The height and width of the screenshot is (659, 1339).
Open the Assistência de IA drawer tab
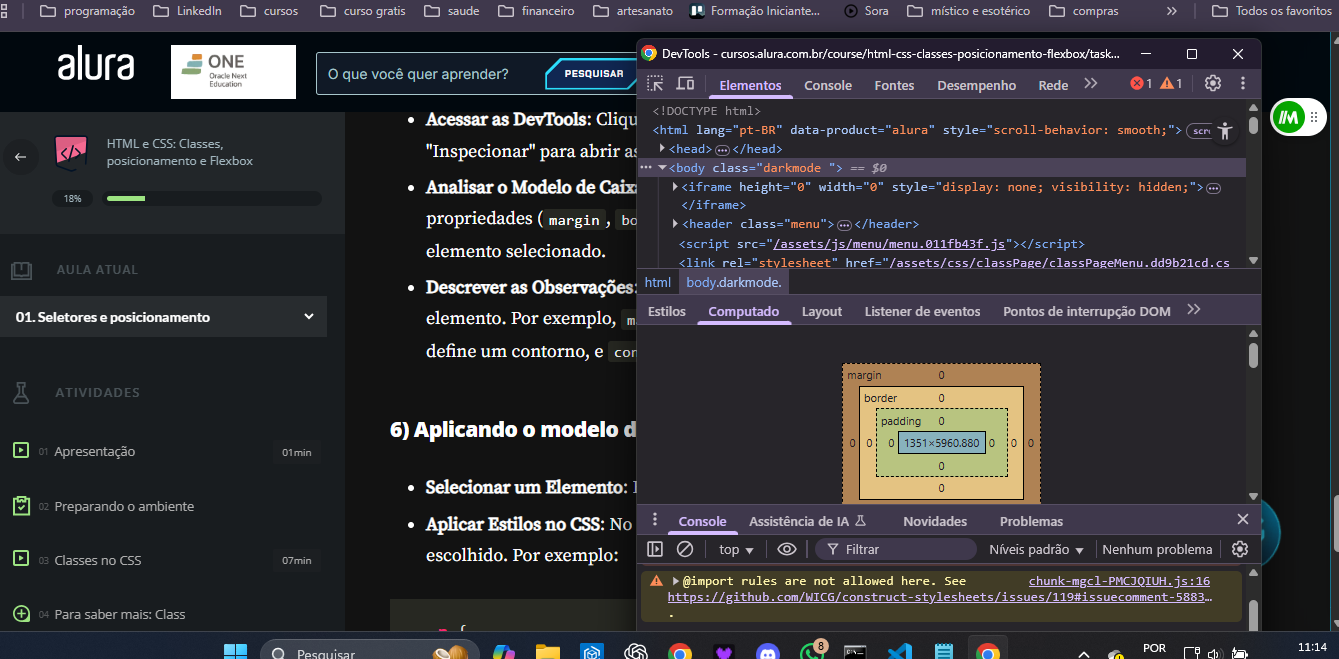(x=806, y=521)
